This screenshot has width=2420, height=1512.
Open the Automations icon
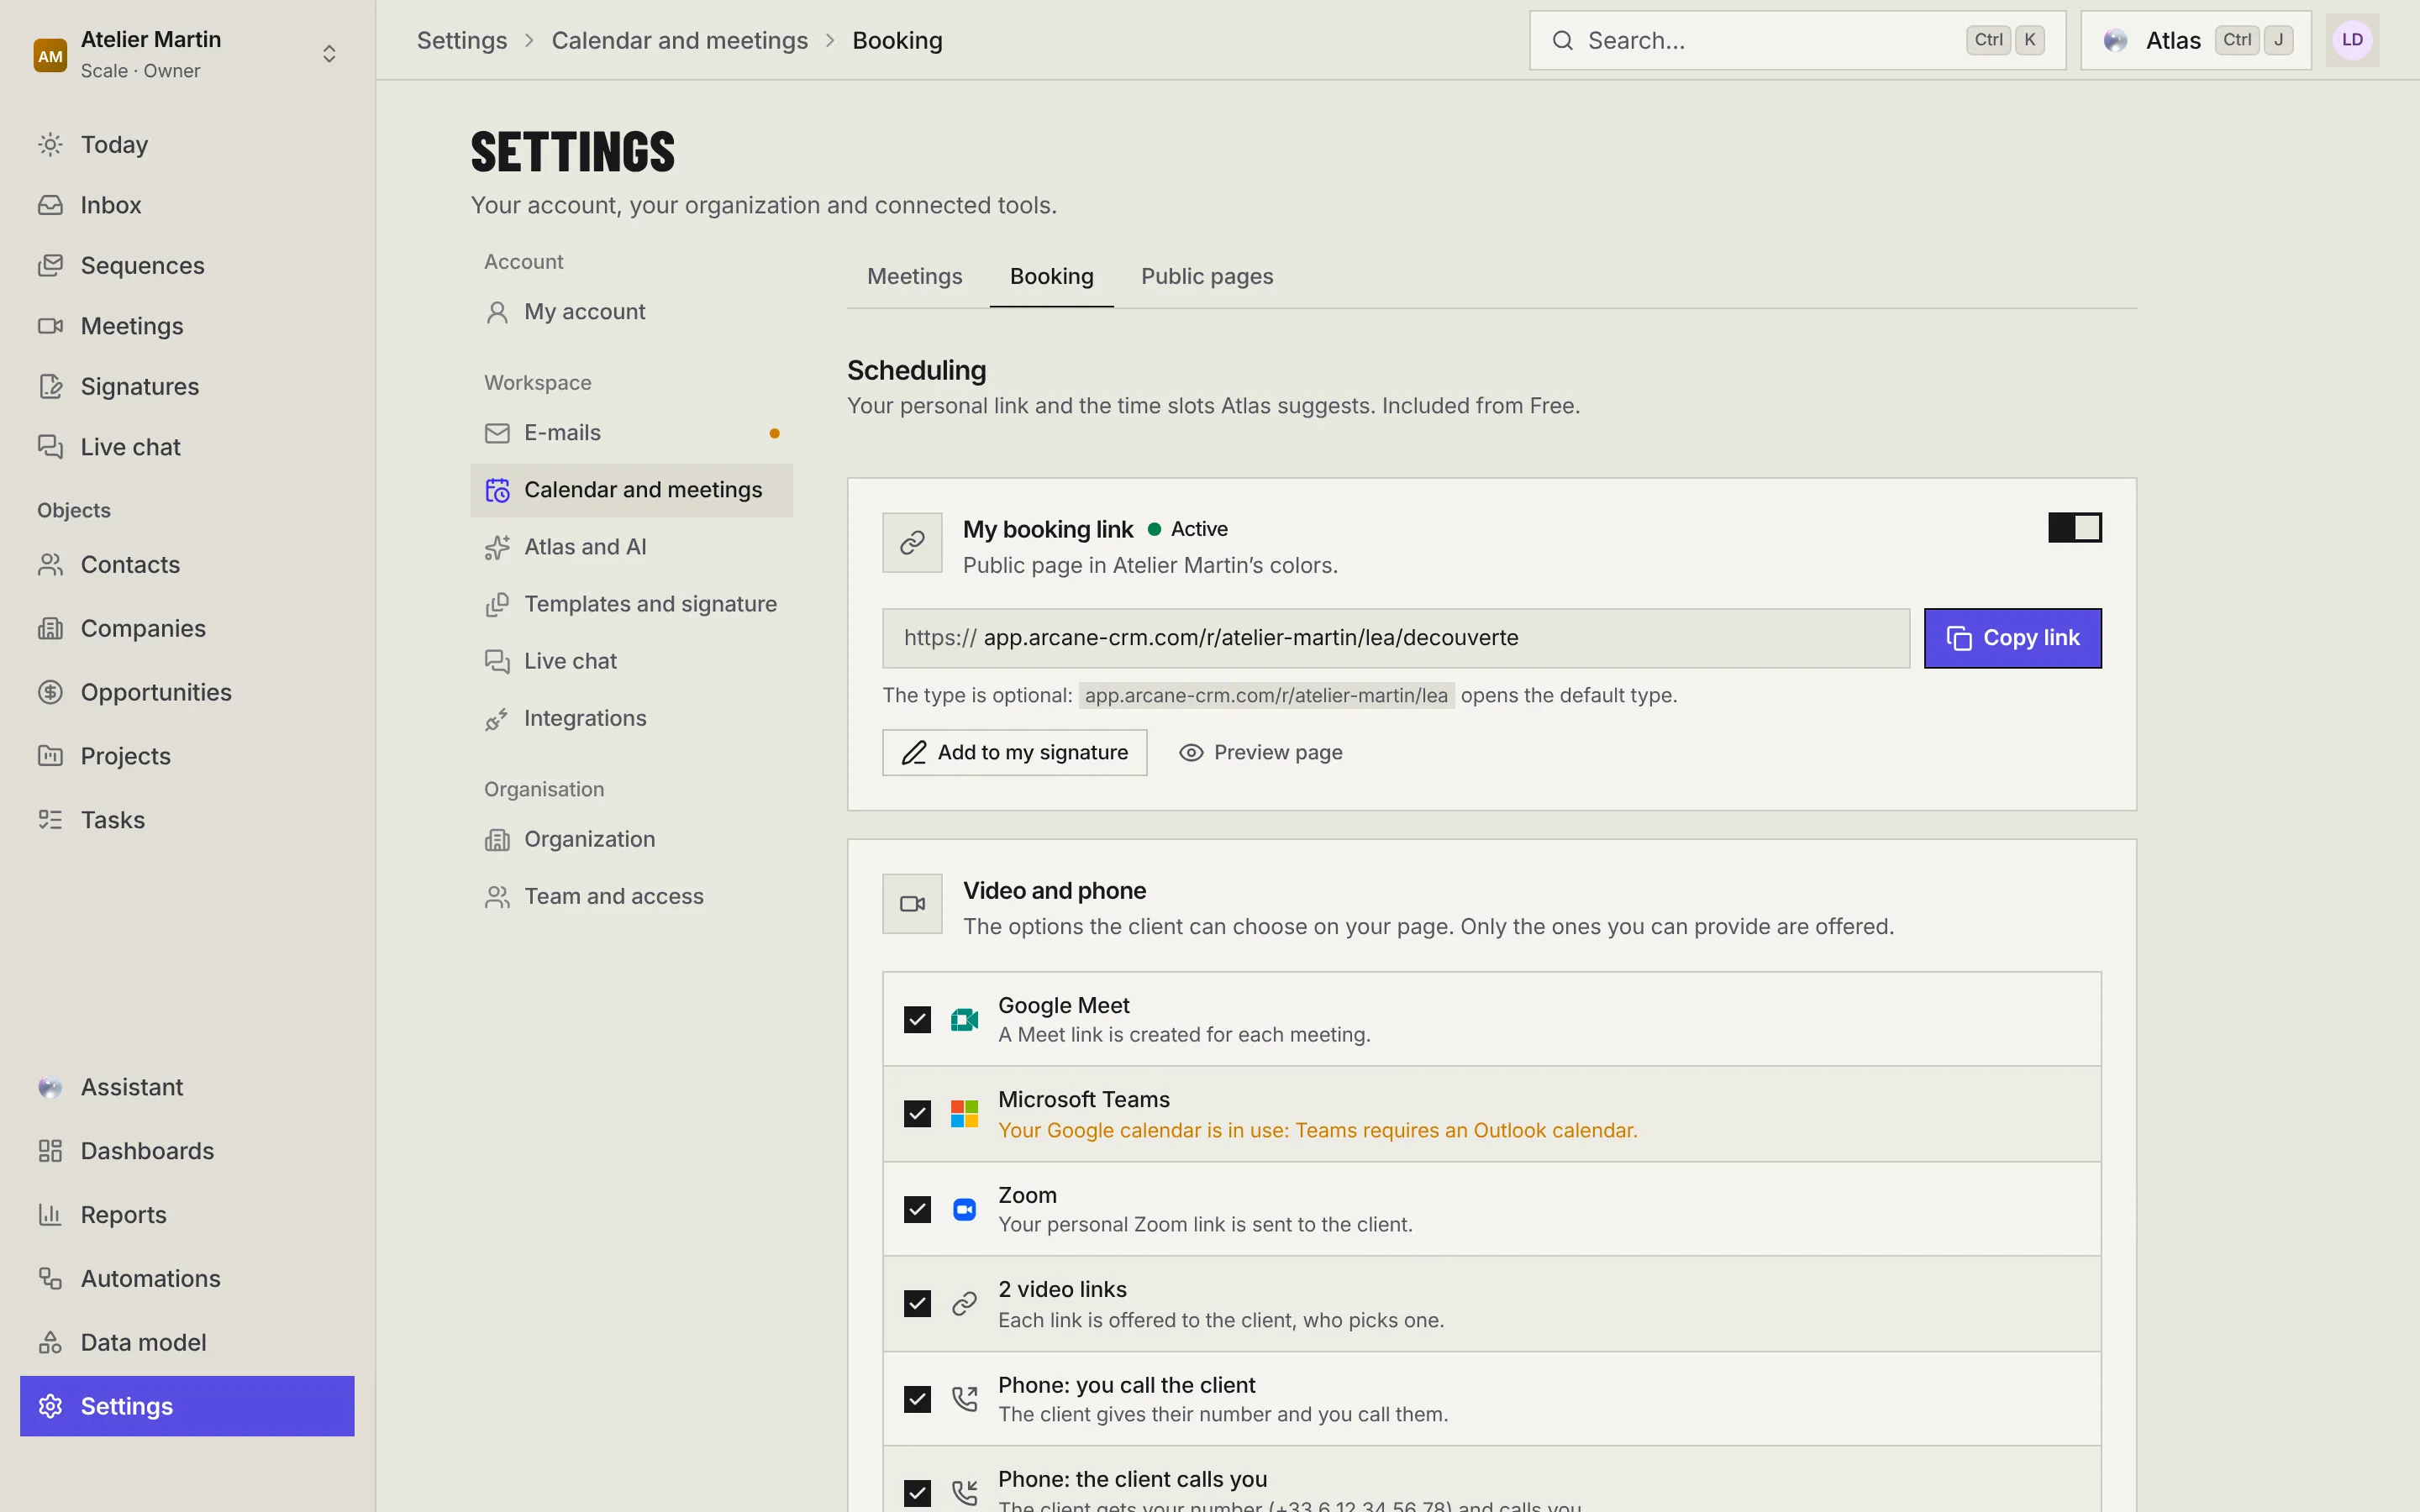(x=50, y=1279)
